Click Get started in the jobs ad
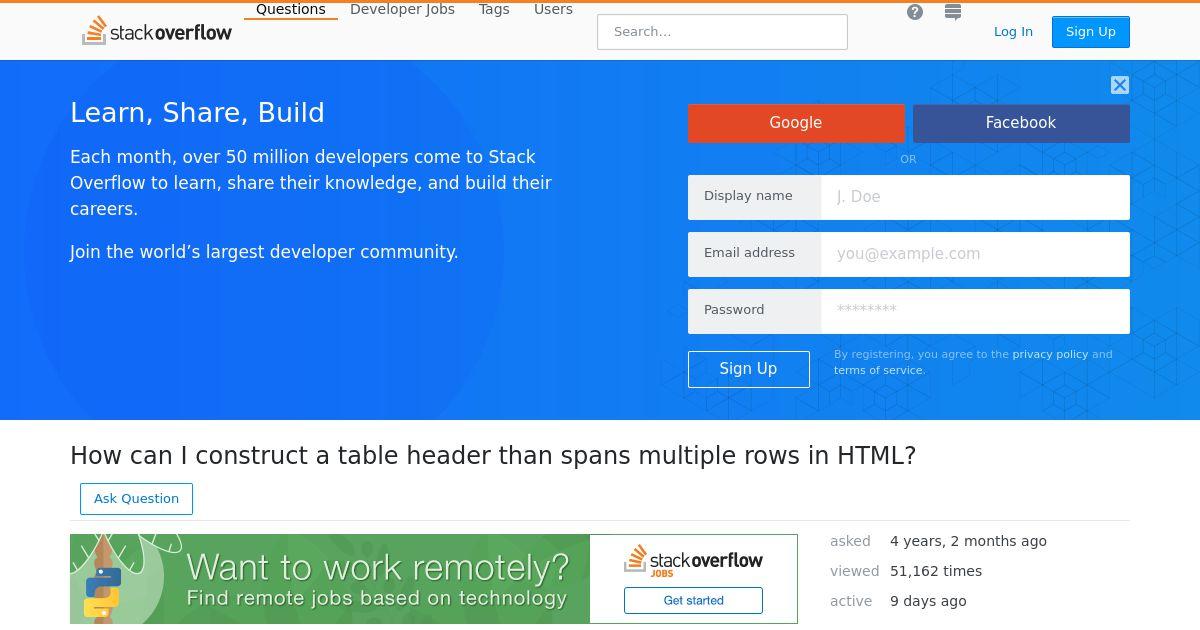This screenshot has width=1200, height=630. click(x=693, y=600)
